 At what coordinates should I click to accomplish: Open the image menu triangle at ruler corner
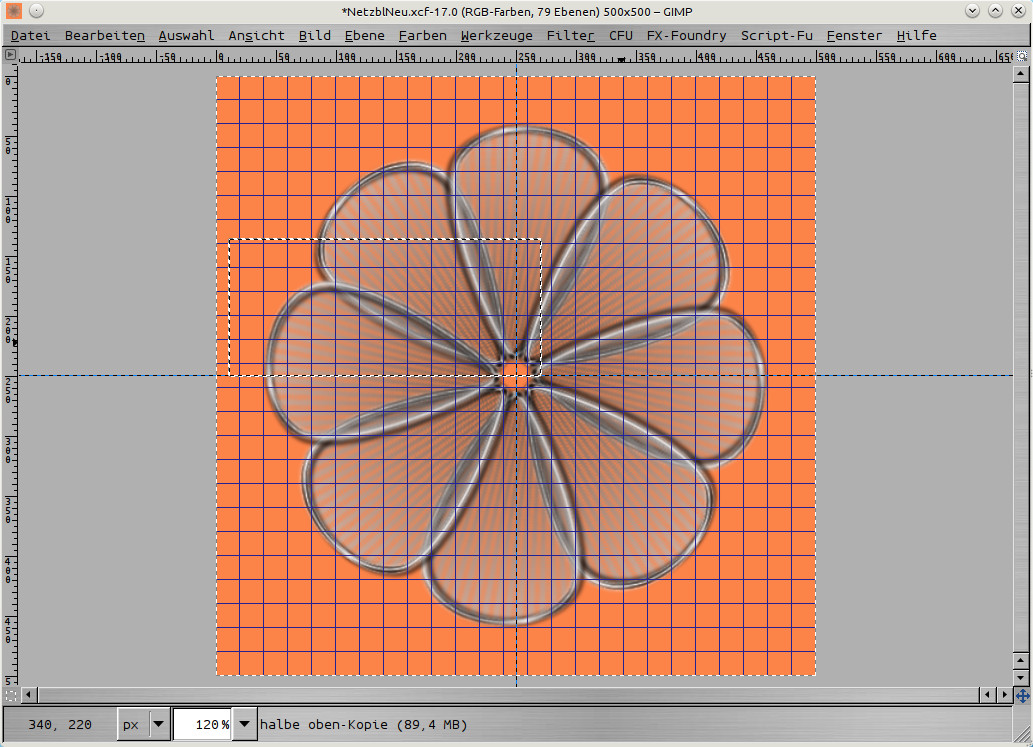pos(10,56)
